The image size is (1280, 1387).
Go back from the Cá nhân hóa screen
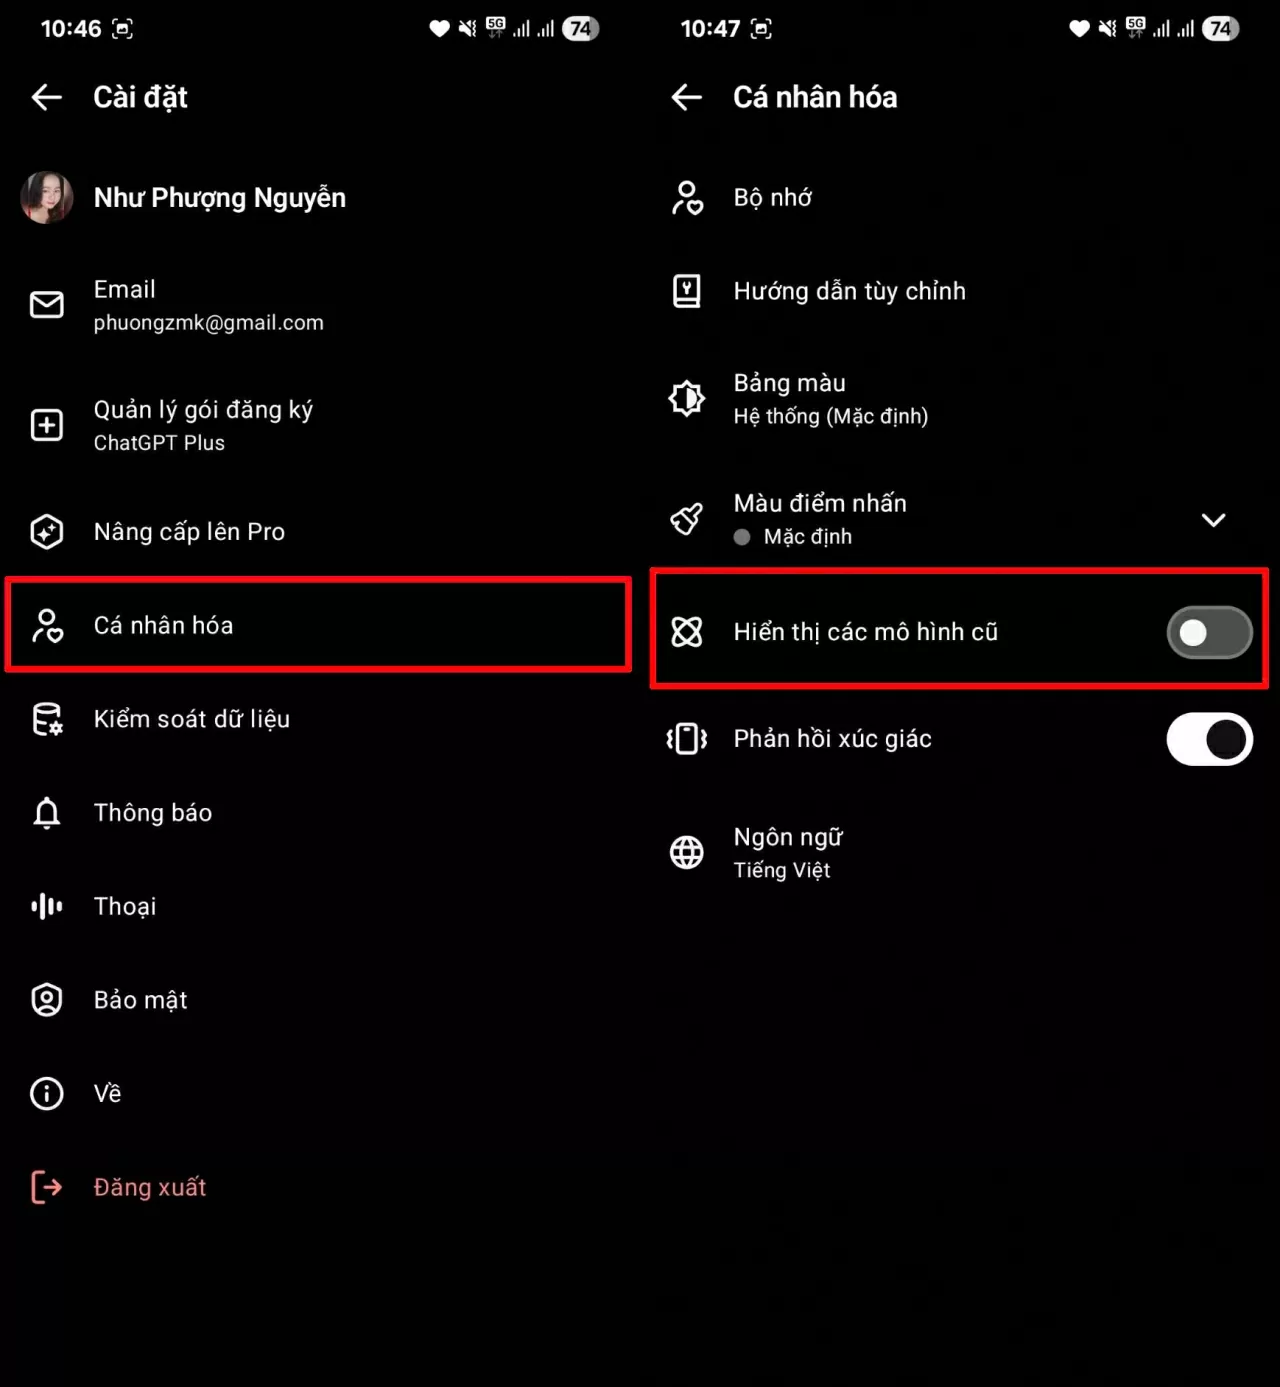pos(687,97)
